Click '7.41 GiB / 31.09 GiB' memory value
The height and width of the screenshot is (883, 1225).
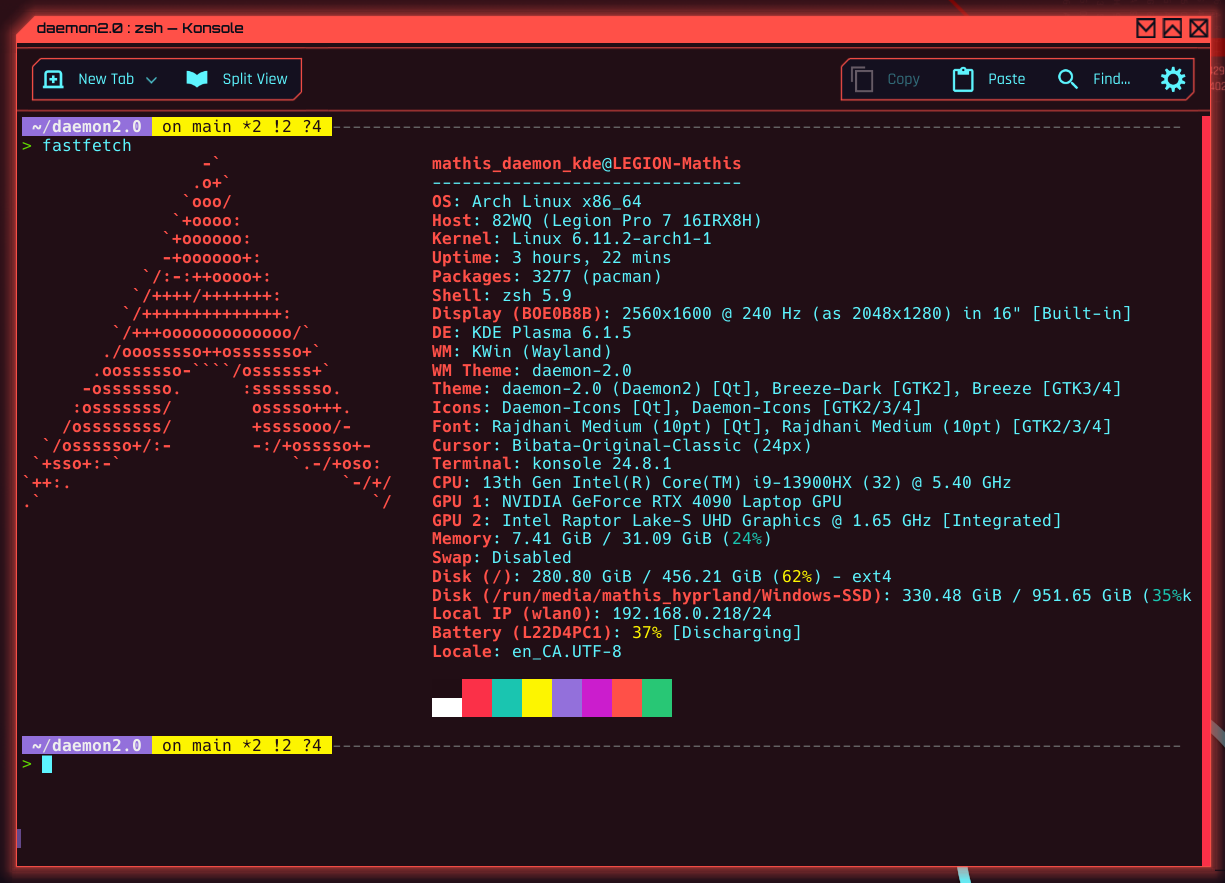[612, 539]
